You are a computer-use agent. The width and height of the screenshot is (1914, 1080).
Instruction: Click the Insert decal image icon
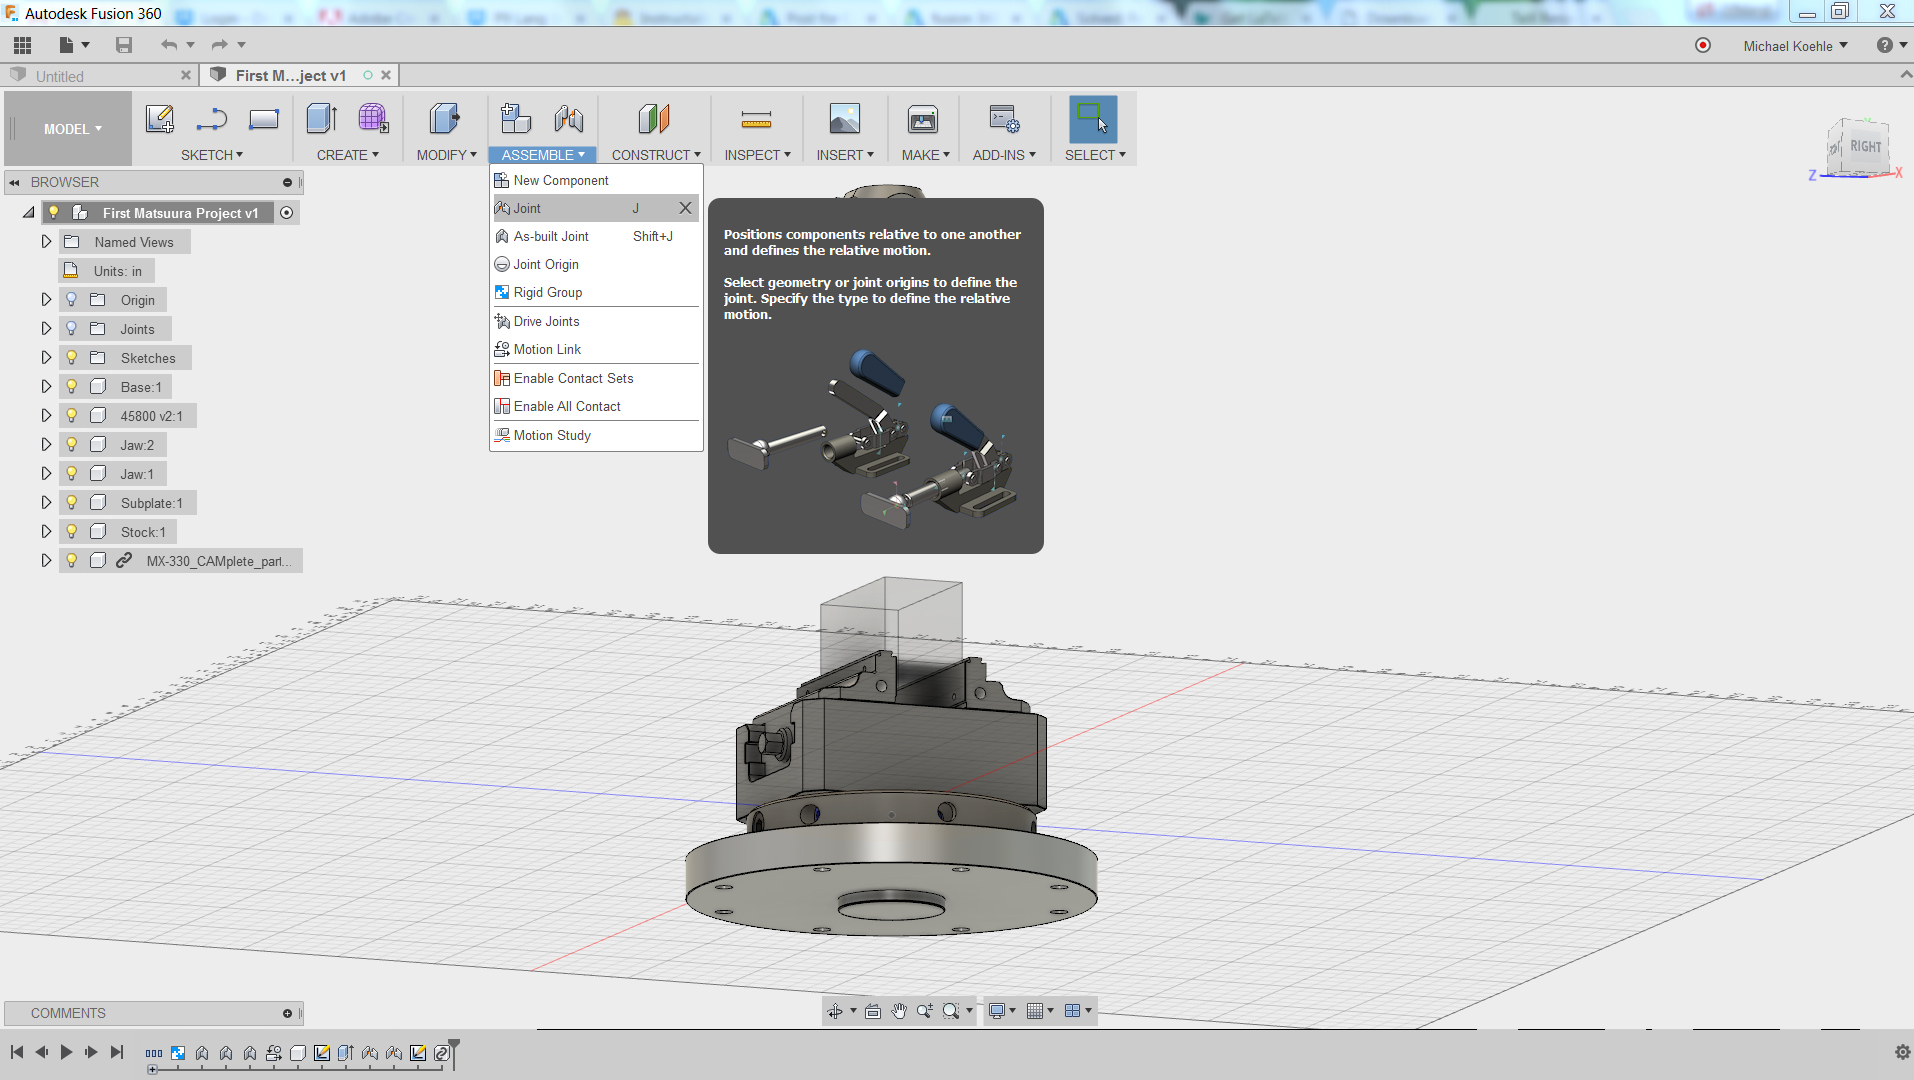tap(844, 120)
